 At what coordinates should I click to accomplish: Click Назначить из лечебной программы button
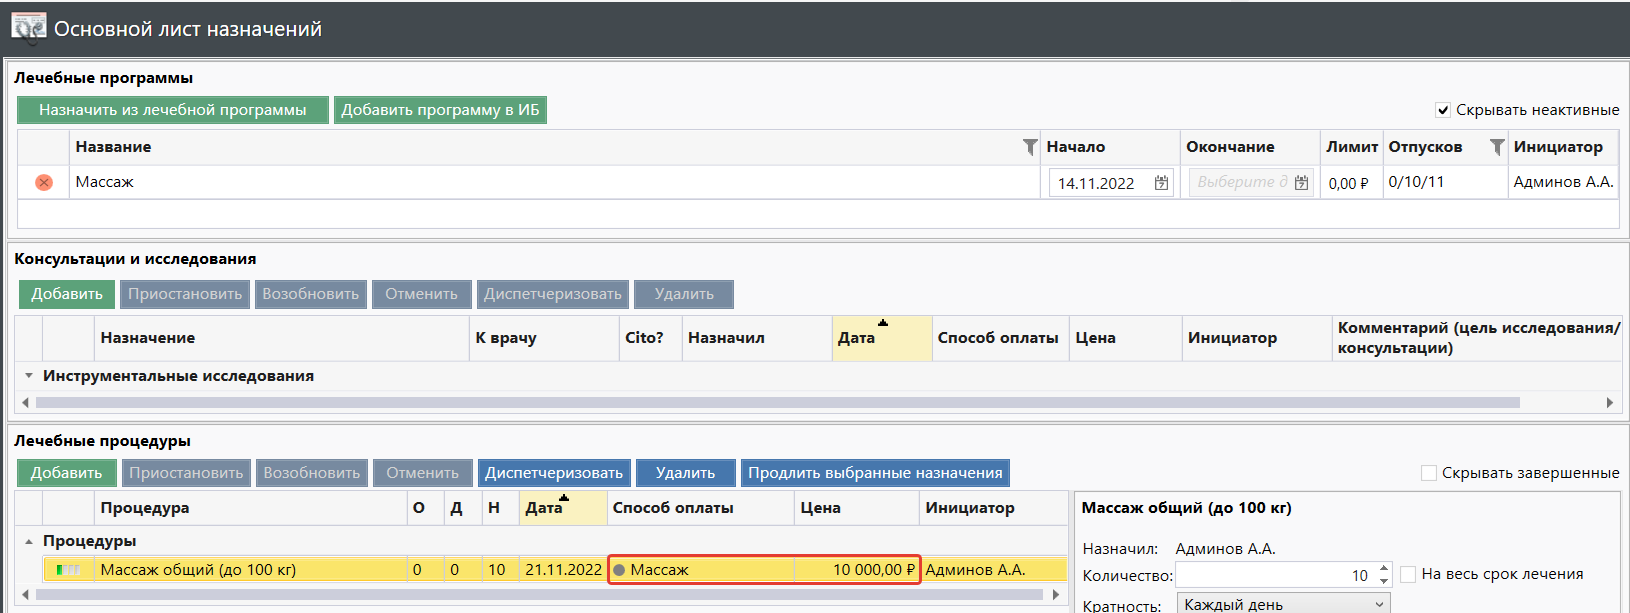[173, 110]
